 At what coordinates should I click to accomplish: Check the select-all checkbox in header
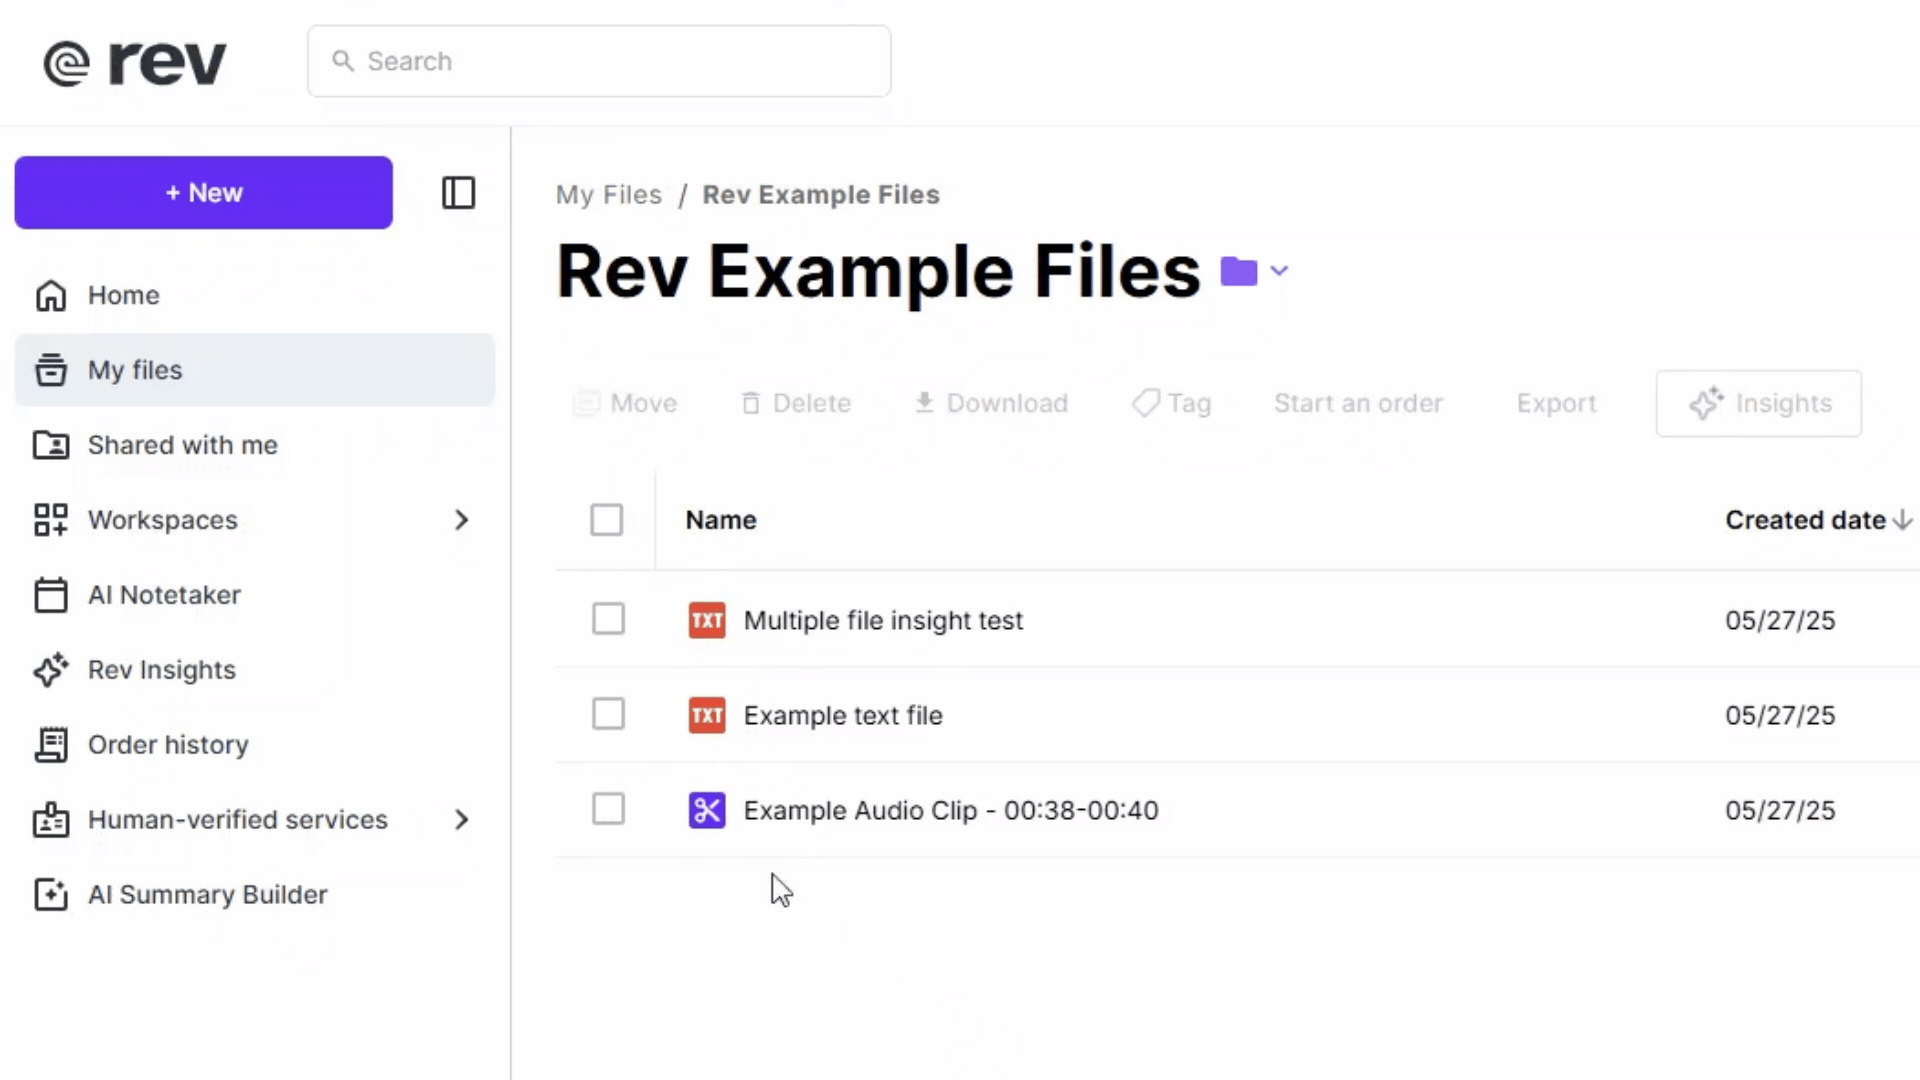607,520
